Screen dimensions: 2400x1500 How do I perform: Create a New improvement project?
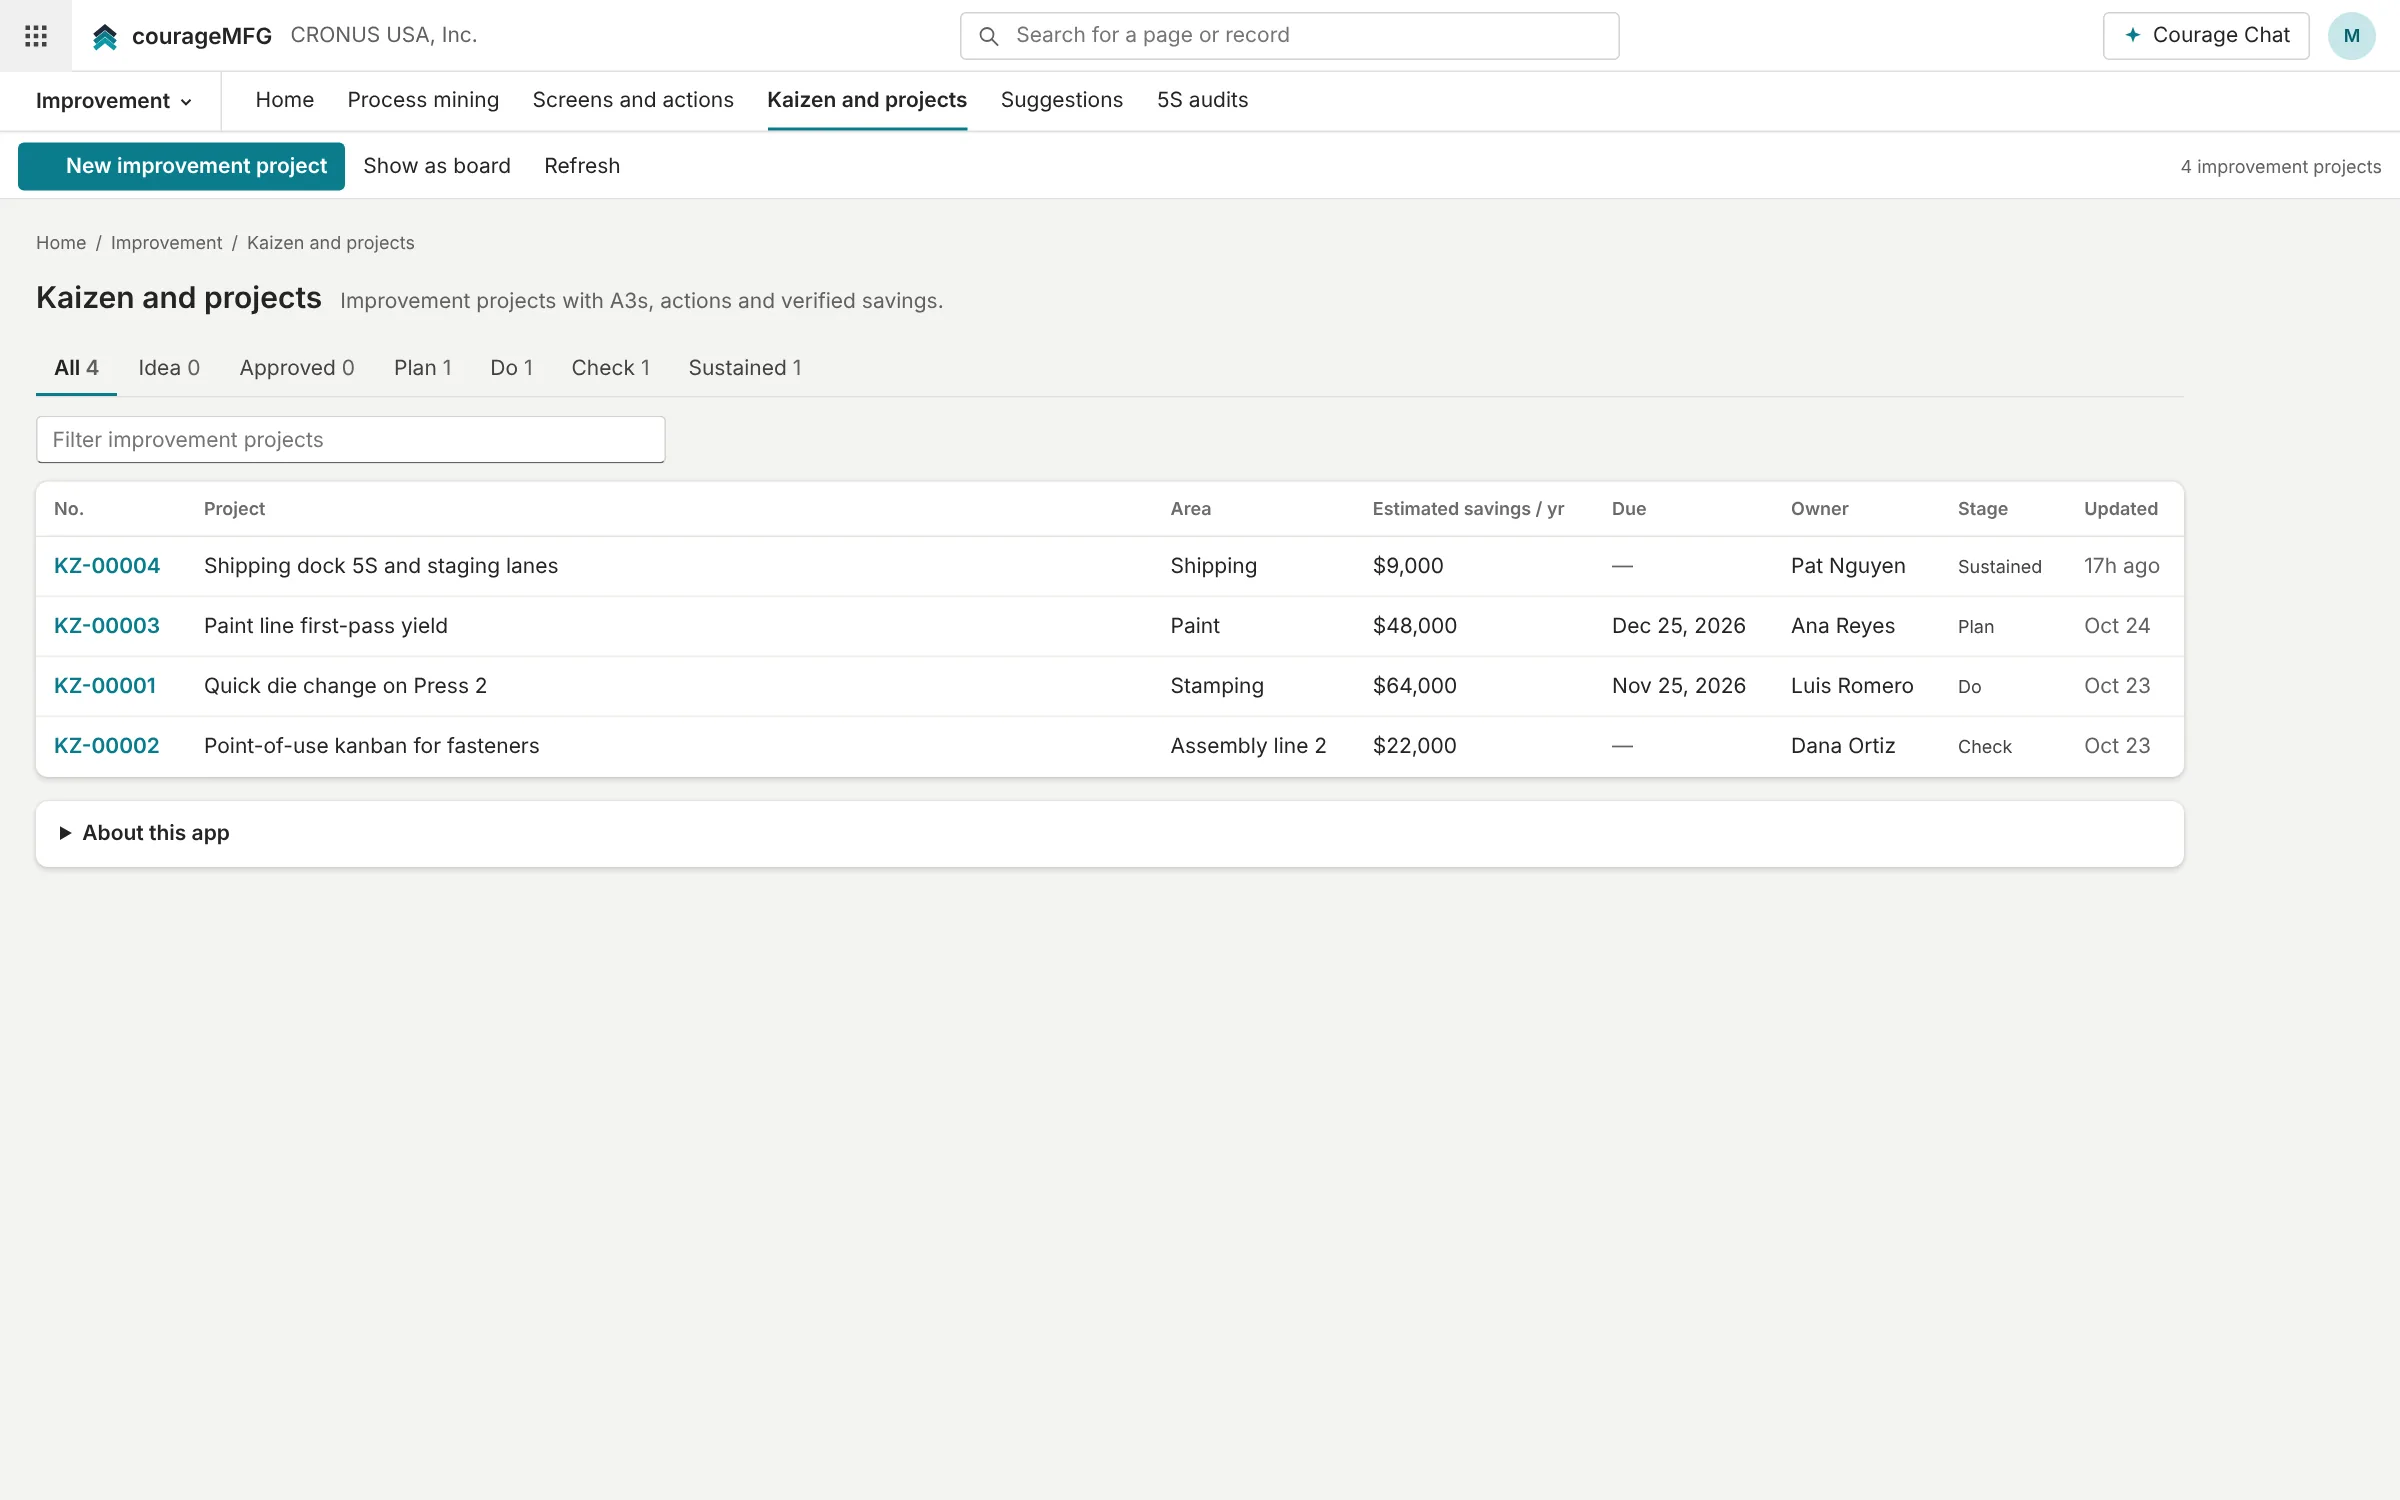pos(182,166)
